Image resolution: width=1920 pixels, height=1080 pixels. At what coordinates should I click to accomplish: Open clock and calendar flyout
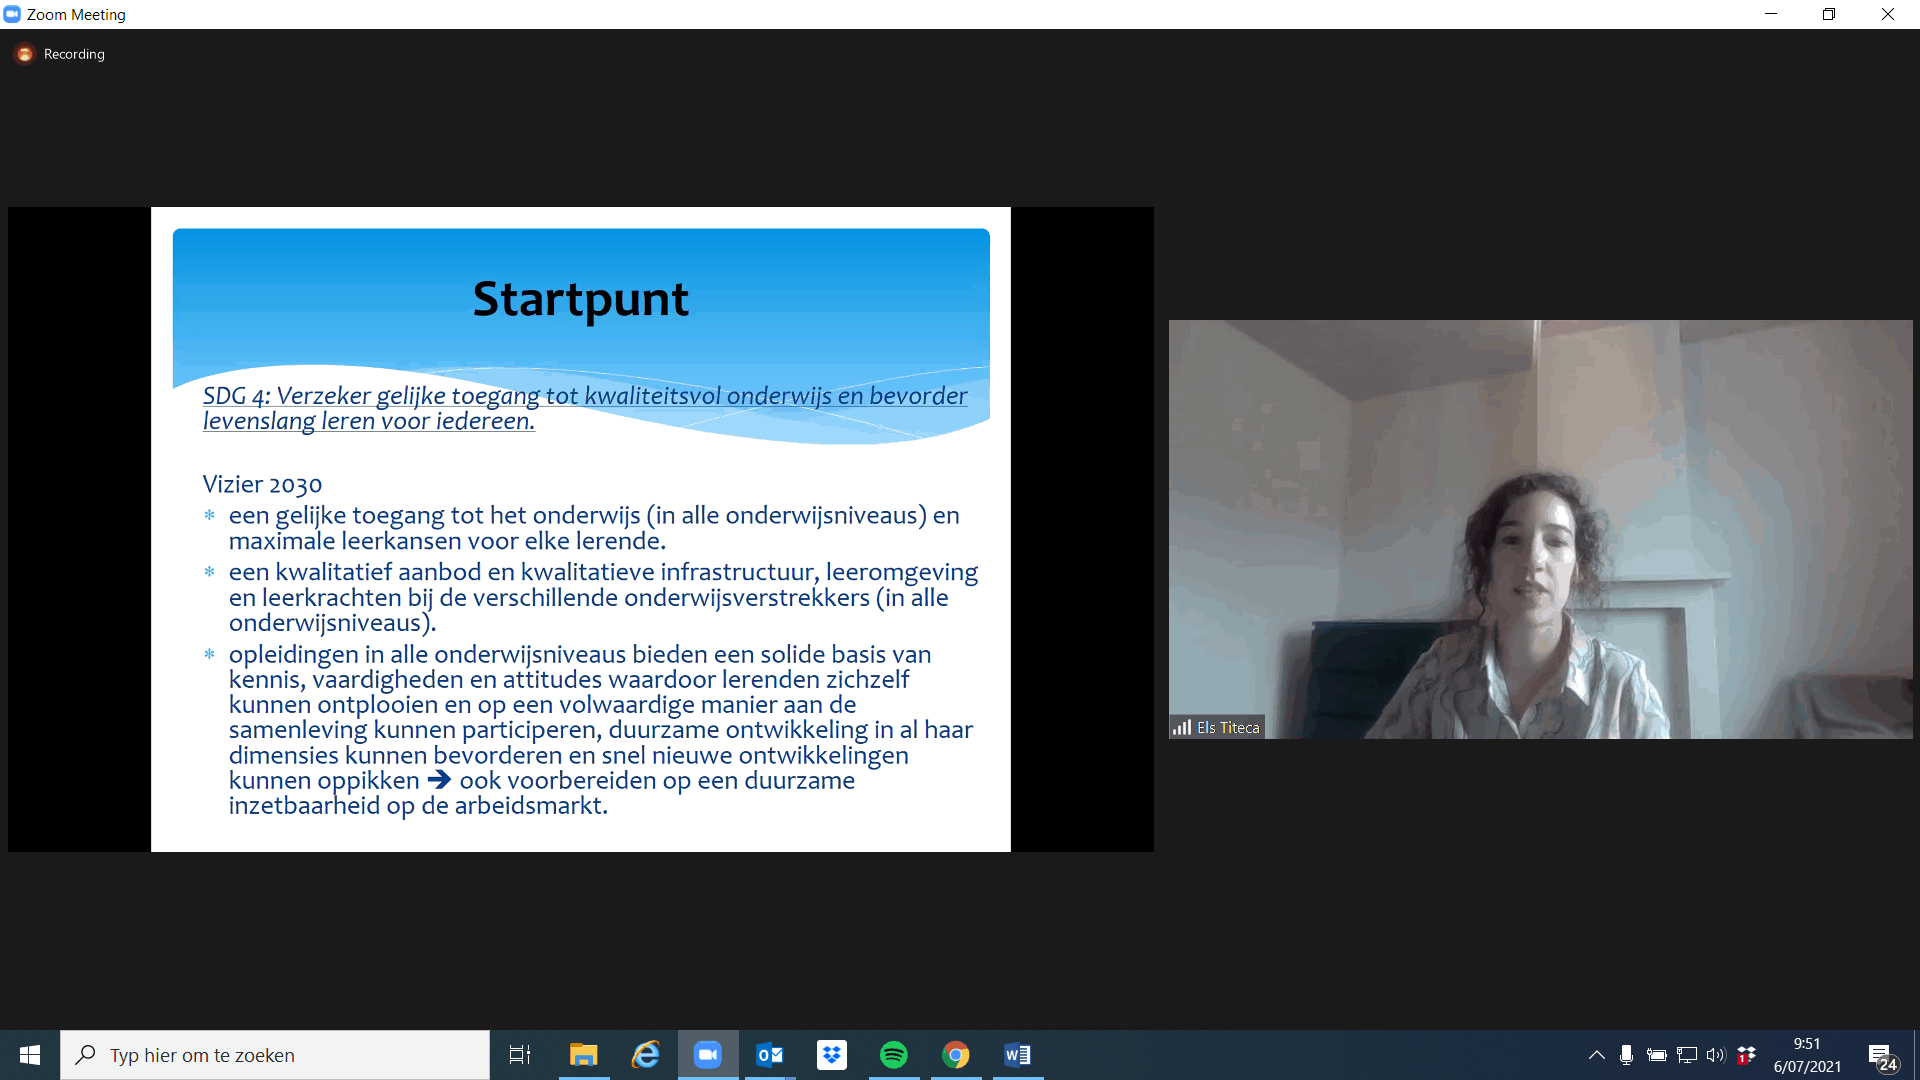point(1807,1055)
